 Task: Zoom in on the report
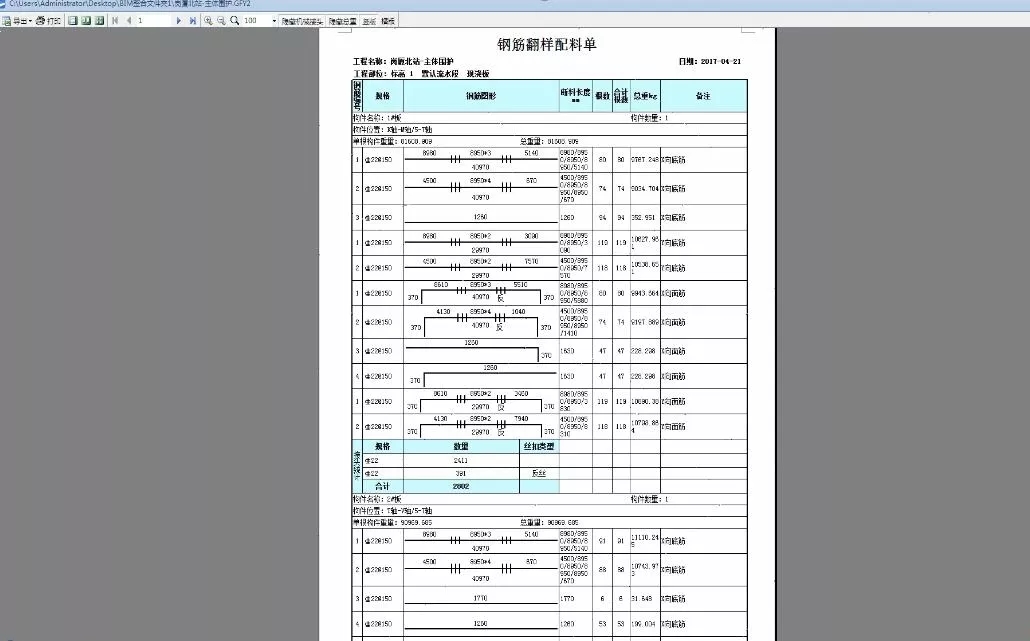point(208,21)
